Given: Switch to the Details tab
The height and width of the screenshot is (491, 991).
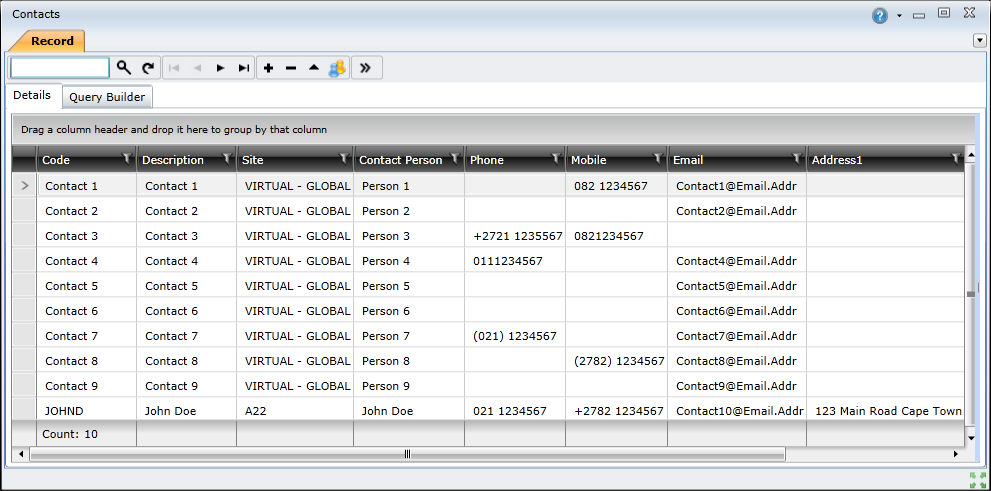Looking at the screenshot, I should click(32, 95).
